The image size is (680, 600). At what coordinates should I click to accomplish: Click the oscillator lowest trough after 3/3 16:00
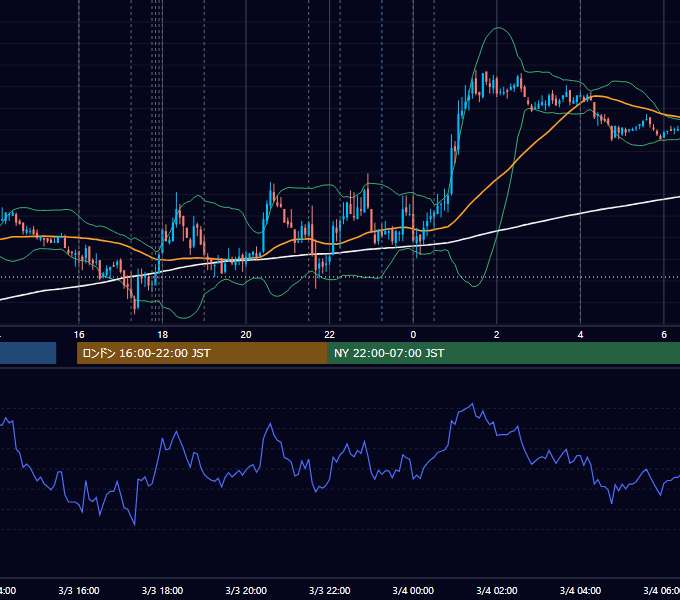[134, 525]
